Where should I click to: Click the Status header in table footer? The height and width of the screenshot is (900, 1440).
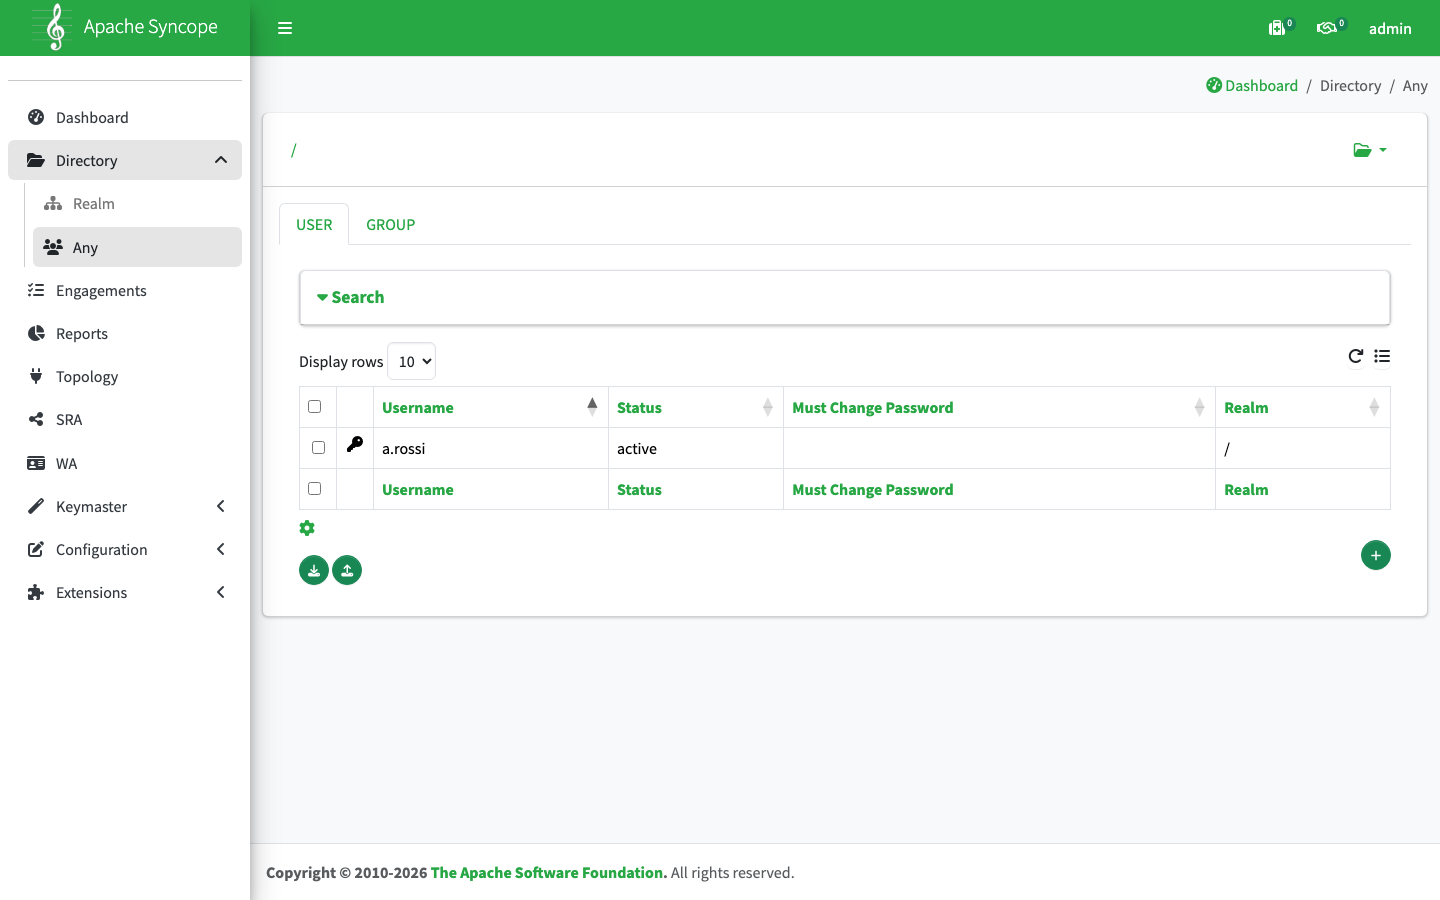[639, 489]
